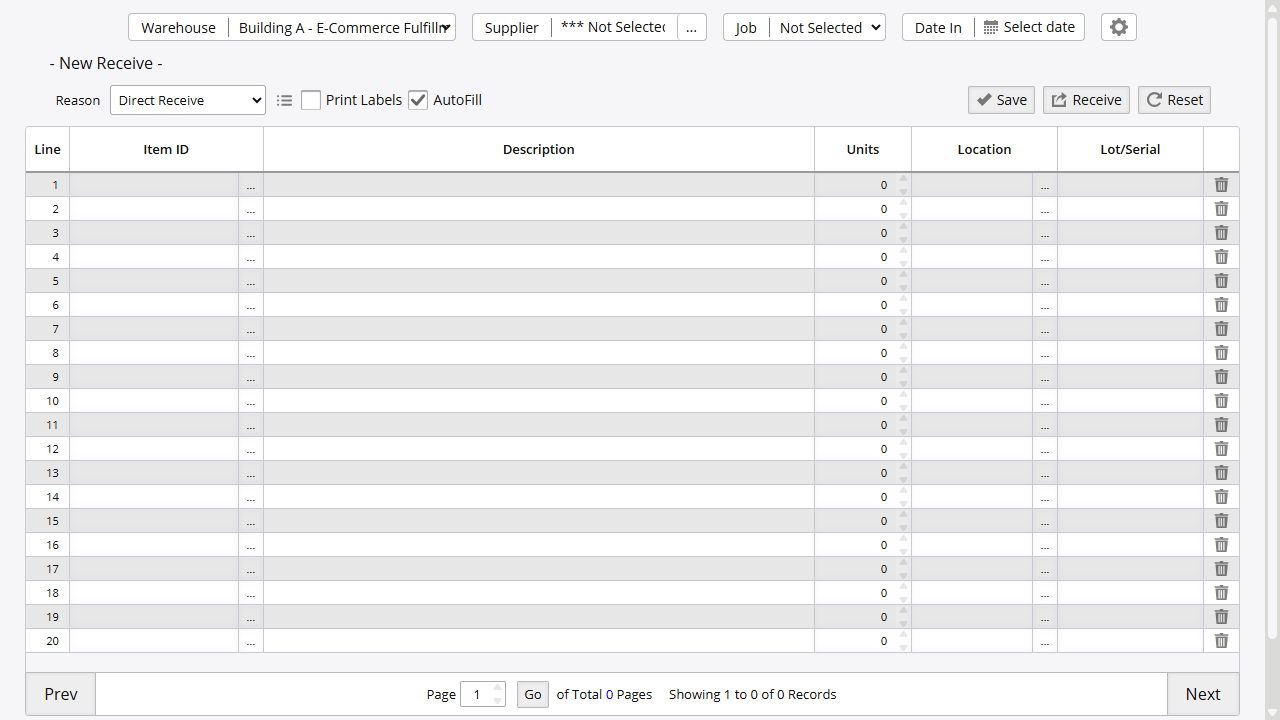Delete line 20 using its trash icon
The height and width of the screenshot is (720, 1280).
pyautogui.click(x=1221, y=640)
